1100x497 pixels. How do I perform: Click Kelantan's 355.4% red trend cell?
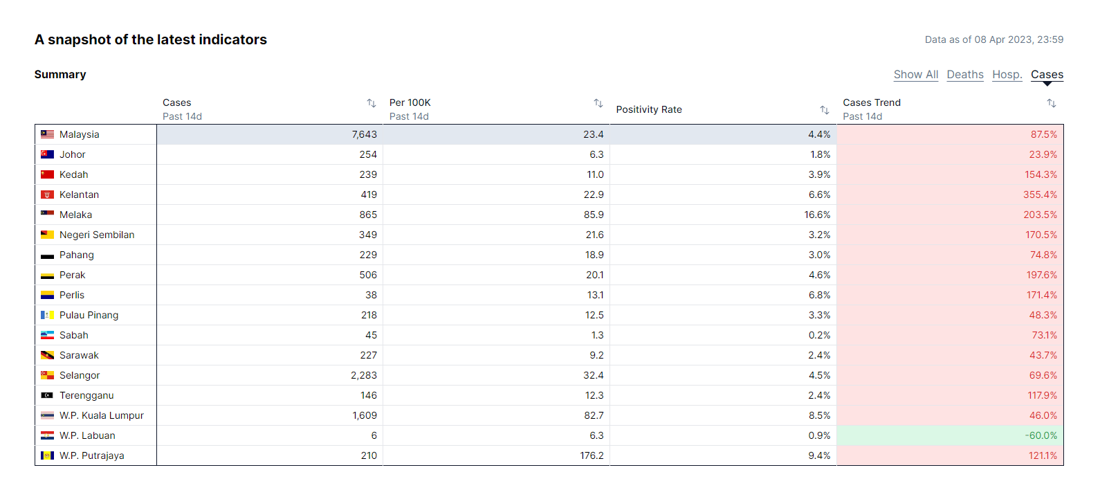pos(950,194)
